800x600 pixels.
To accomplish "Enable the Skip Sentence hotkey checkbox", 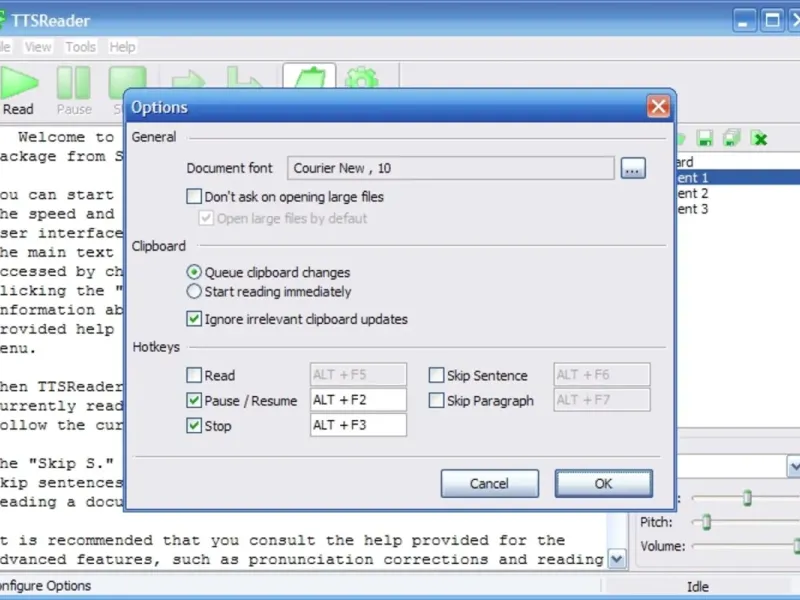I will 436,375.
